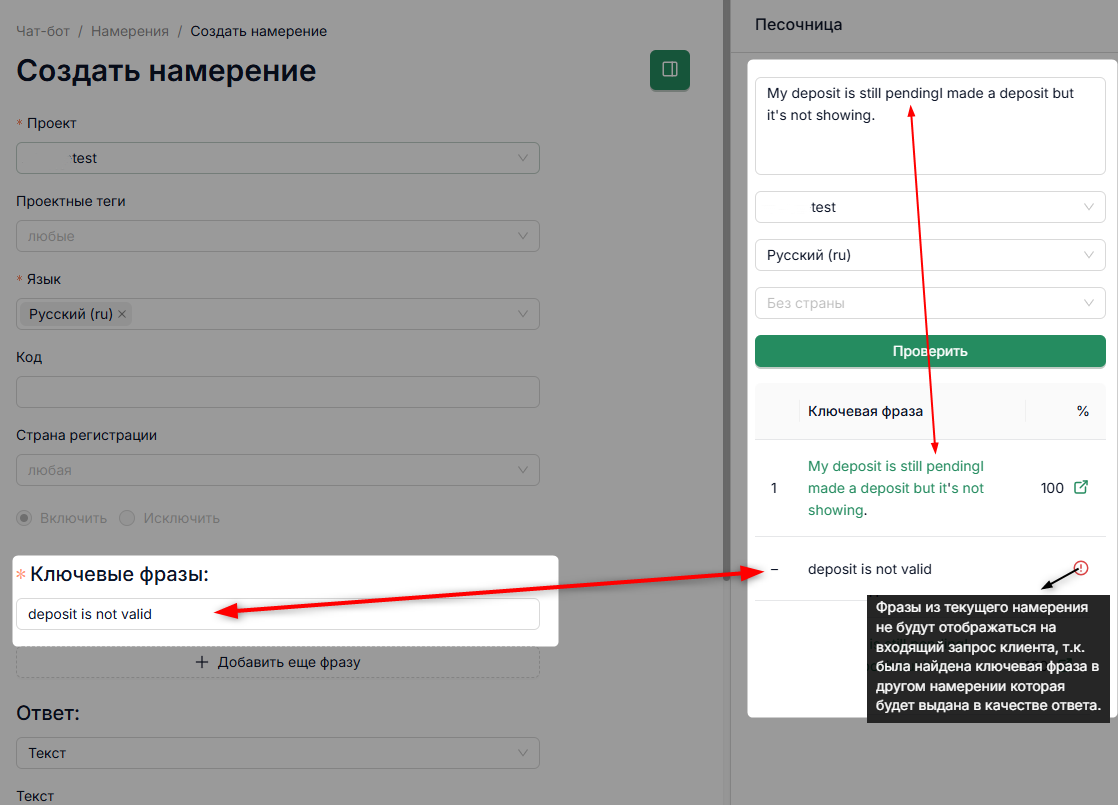Click Добавить еще фразу button
Screen dimensions: 1118x805
[x=278, y=662]
